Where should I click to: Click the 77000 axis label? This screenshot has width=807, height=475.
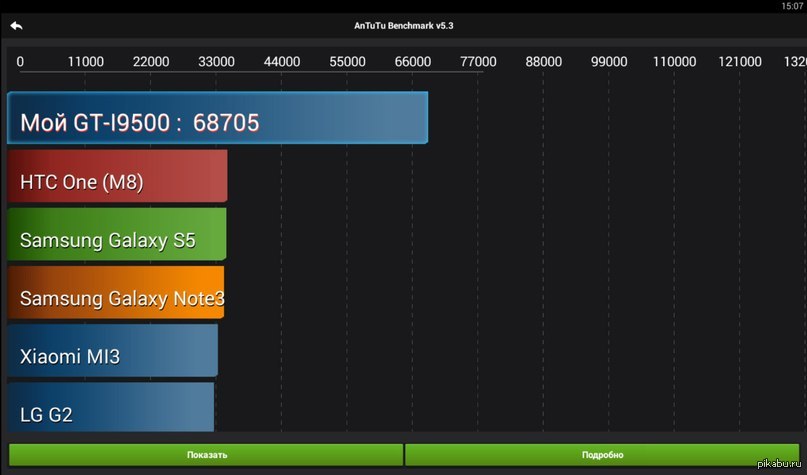(x=478, y=62)
